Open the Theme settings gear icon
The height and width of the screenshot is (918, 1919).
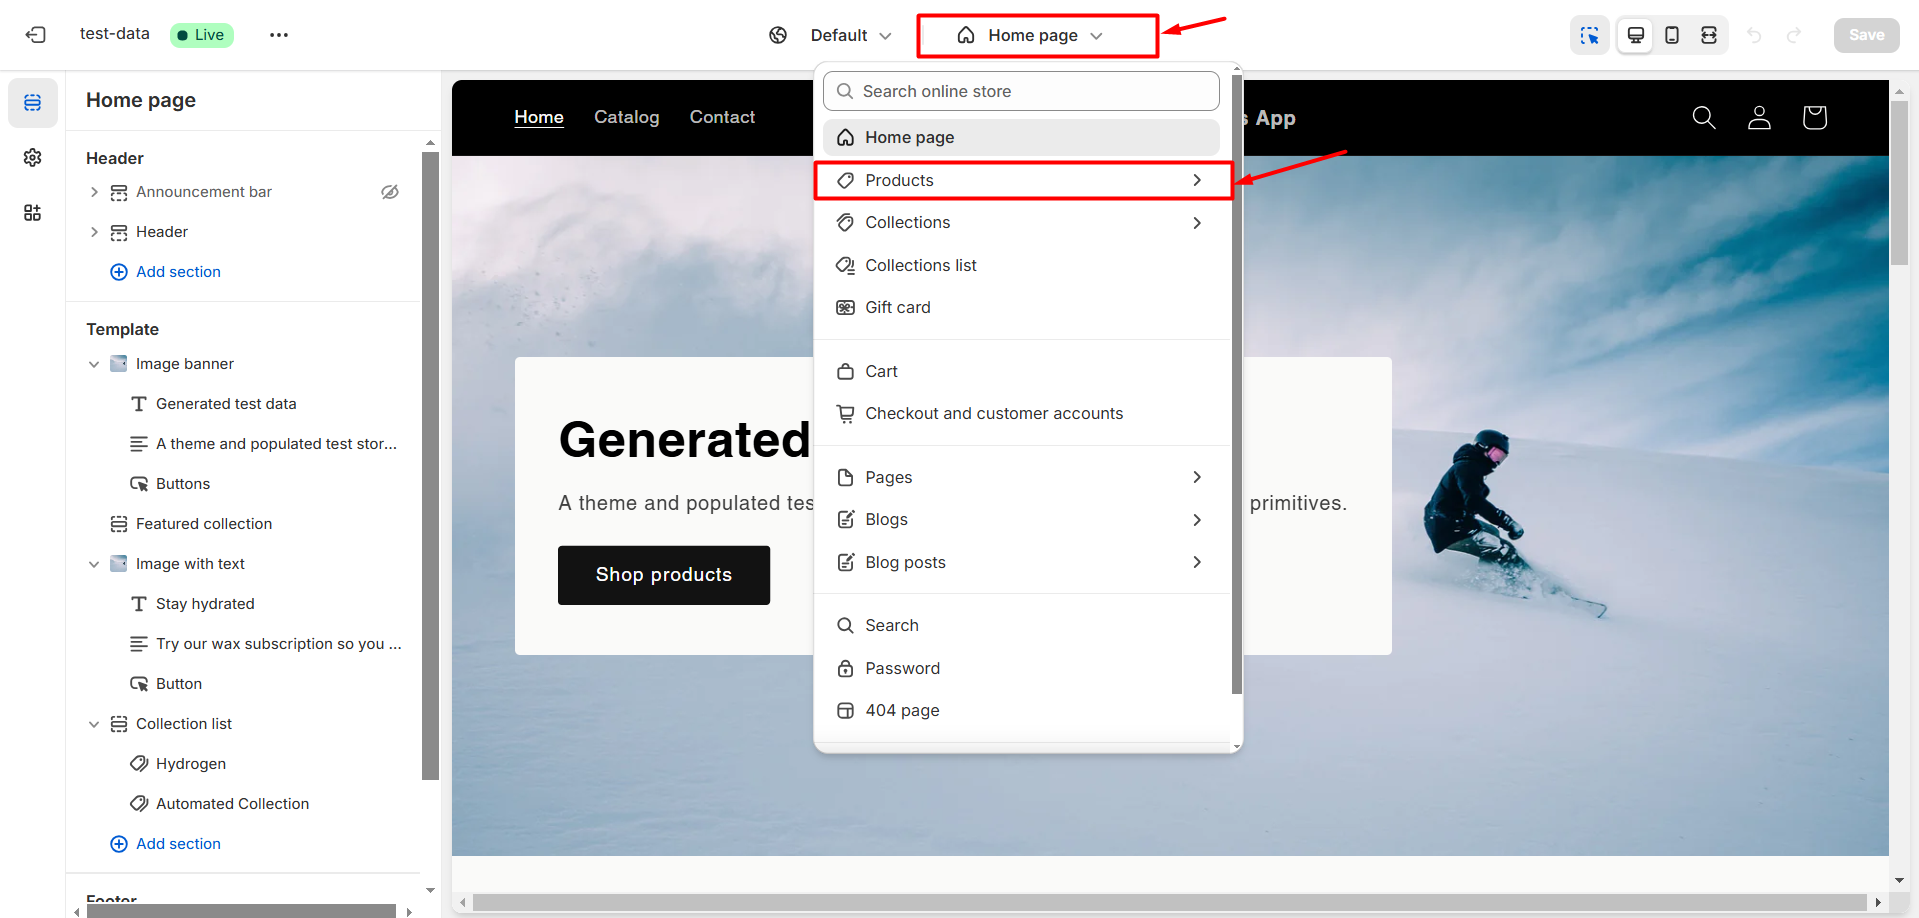click(33, 158)
